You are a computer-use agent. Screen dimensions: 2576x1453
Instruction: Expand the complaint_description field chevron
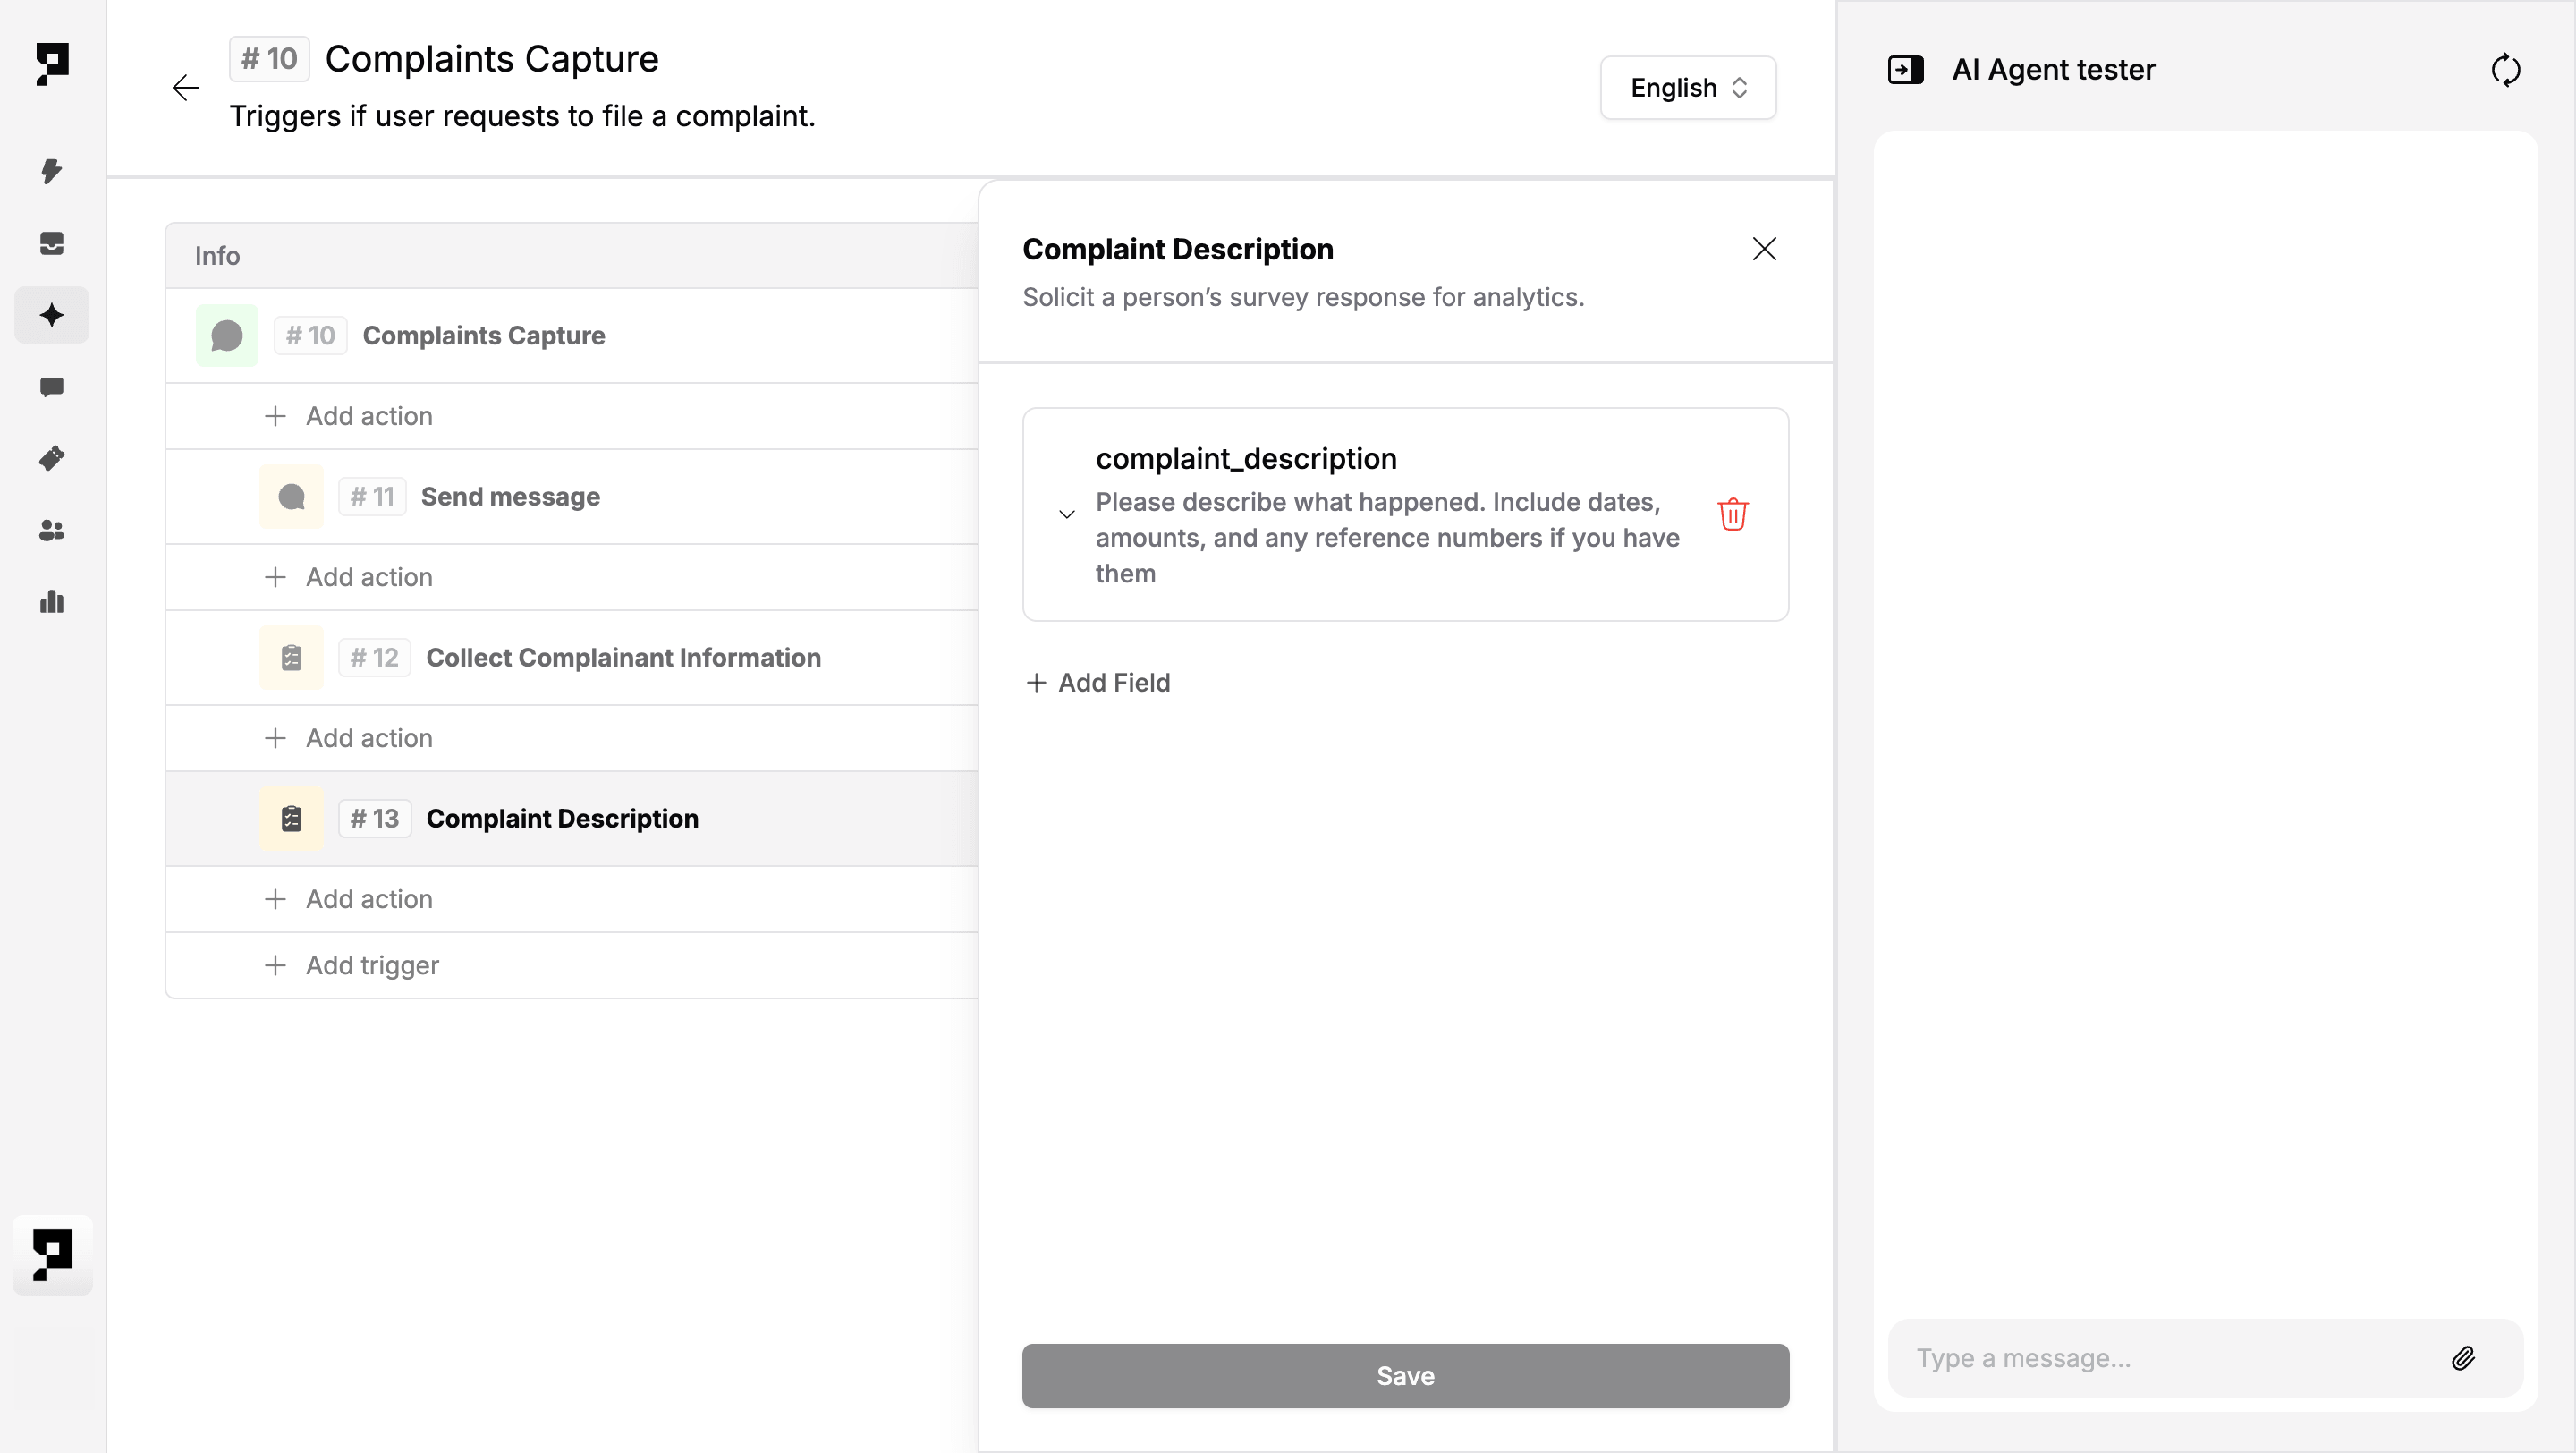tap(1067, 514)
